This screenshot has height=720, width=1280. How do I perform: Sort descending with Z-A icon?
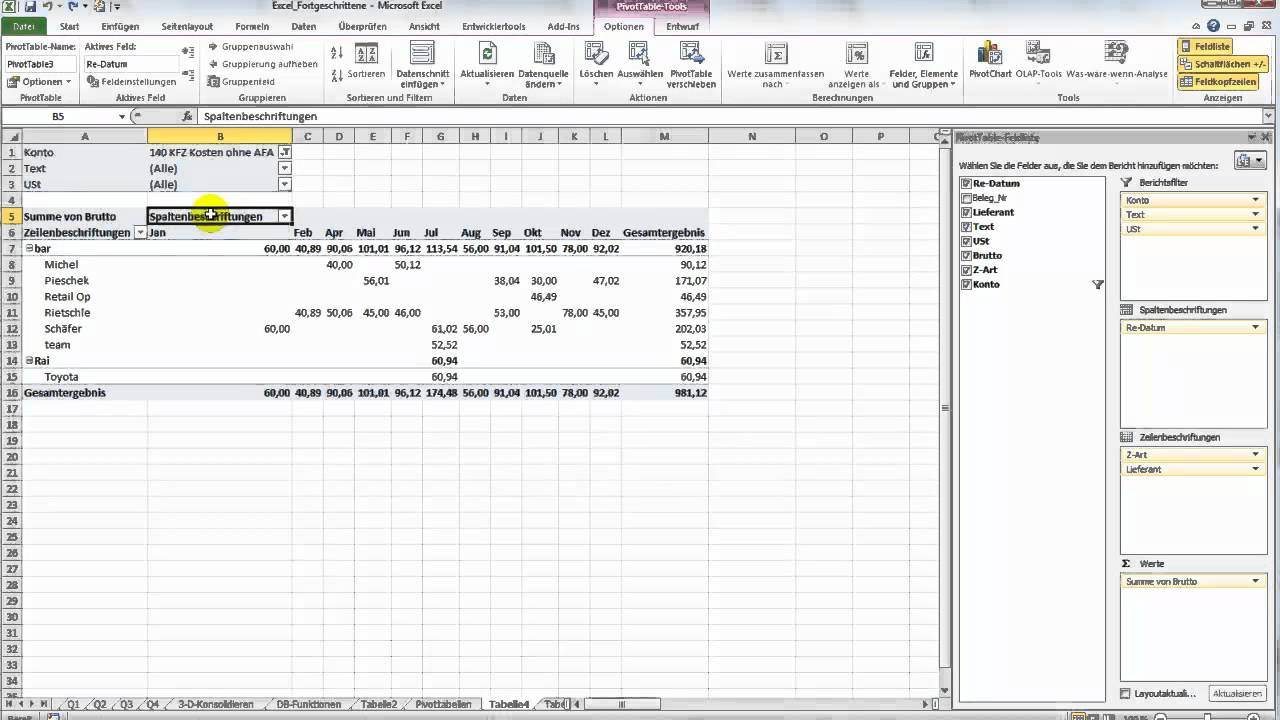point(337,75)
